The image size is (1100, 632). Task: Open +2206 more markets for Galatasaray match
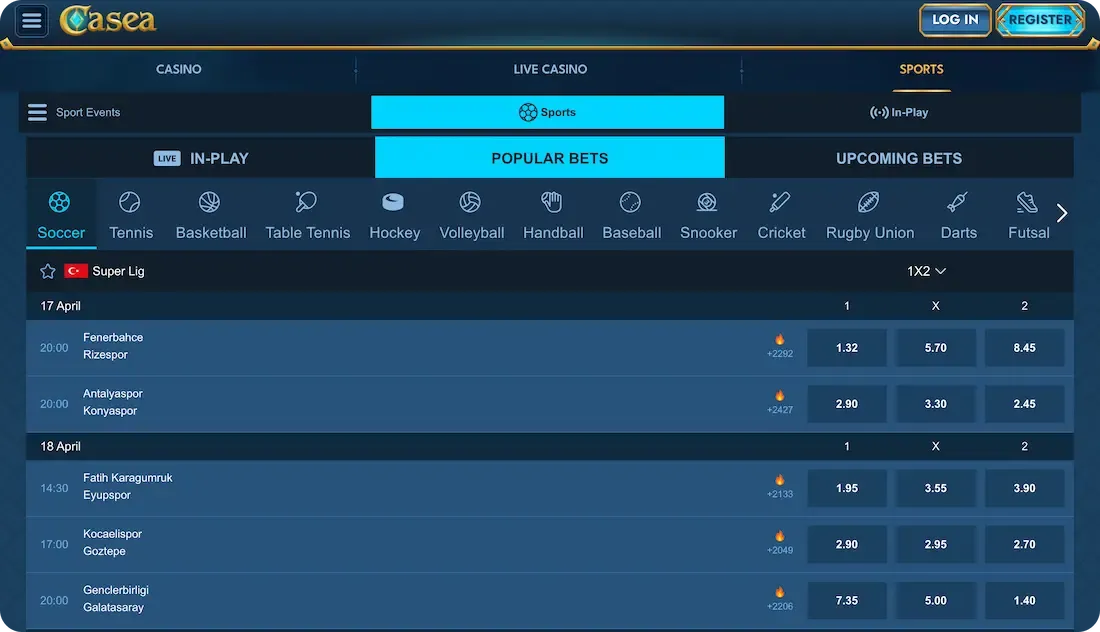coord(779,606)
